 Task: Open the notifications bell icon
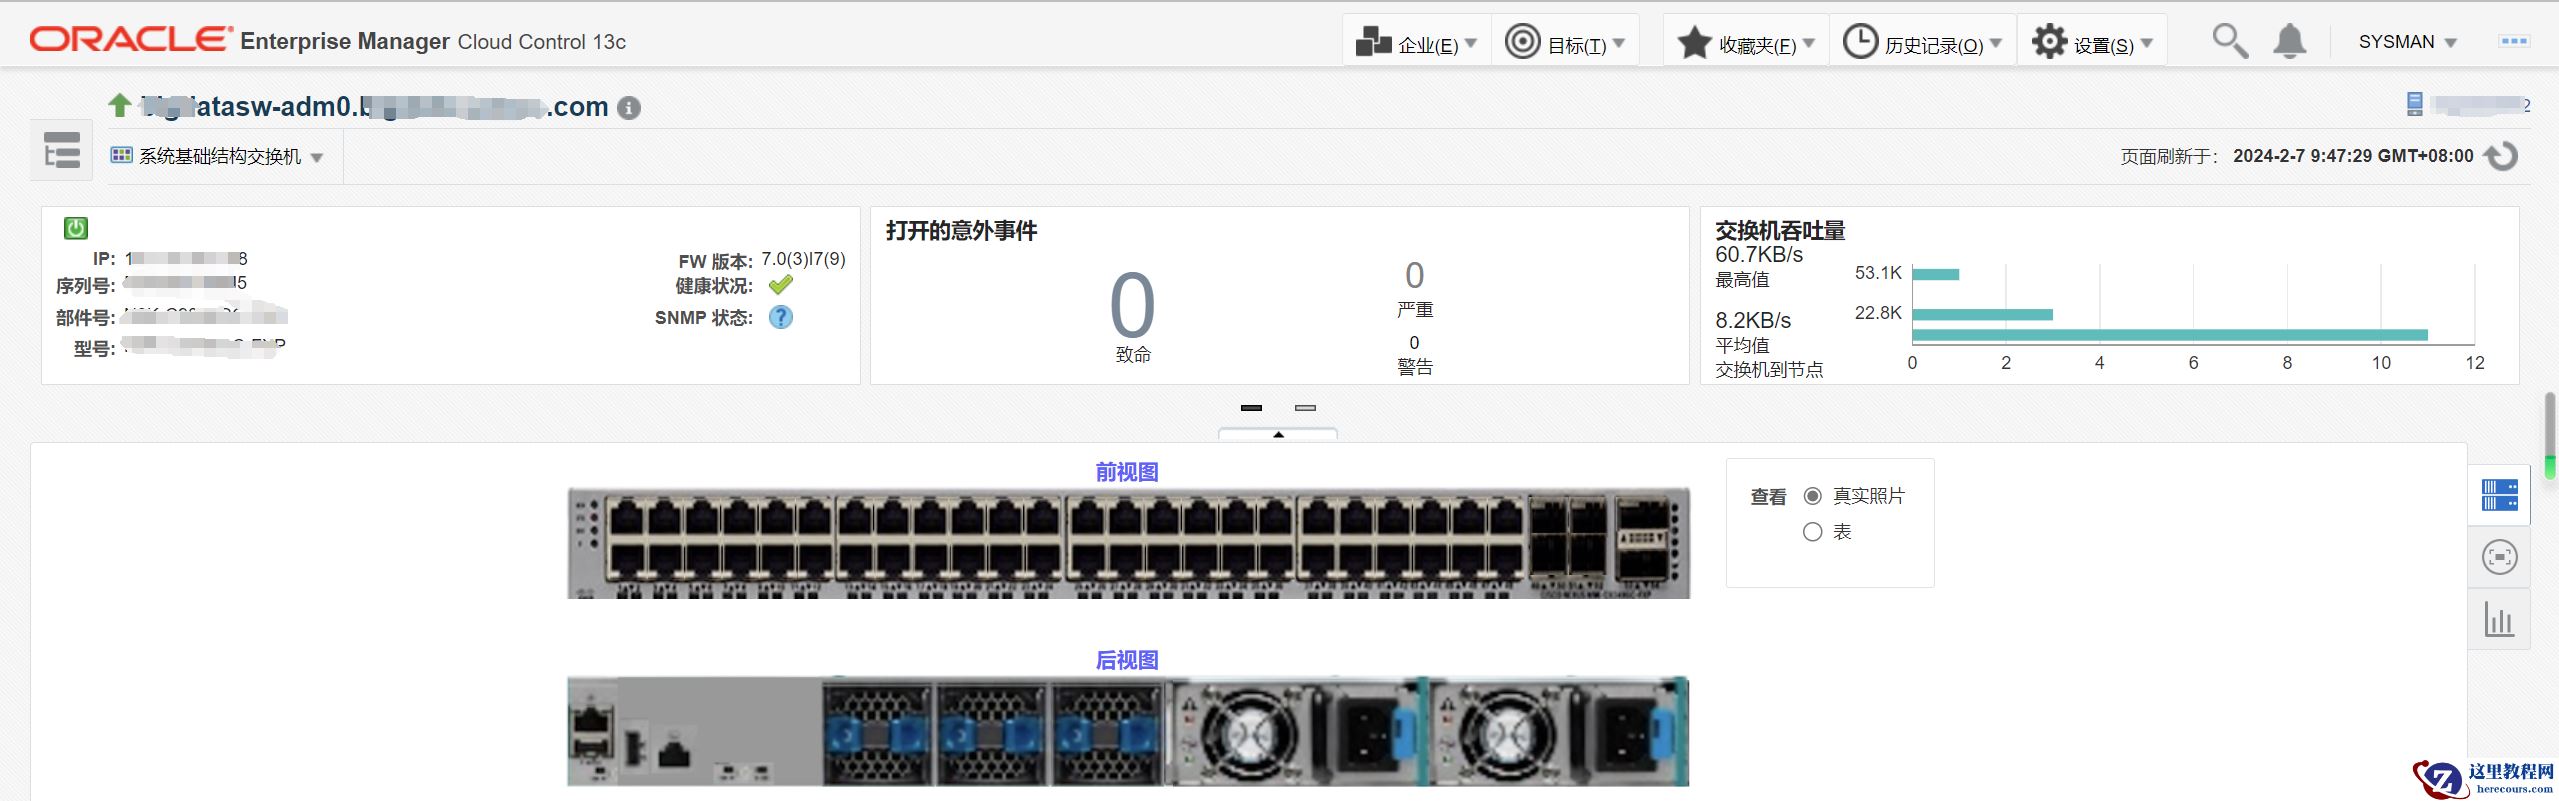[x=2289, y=42]
